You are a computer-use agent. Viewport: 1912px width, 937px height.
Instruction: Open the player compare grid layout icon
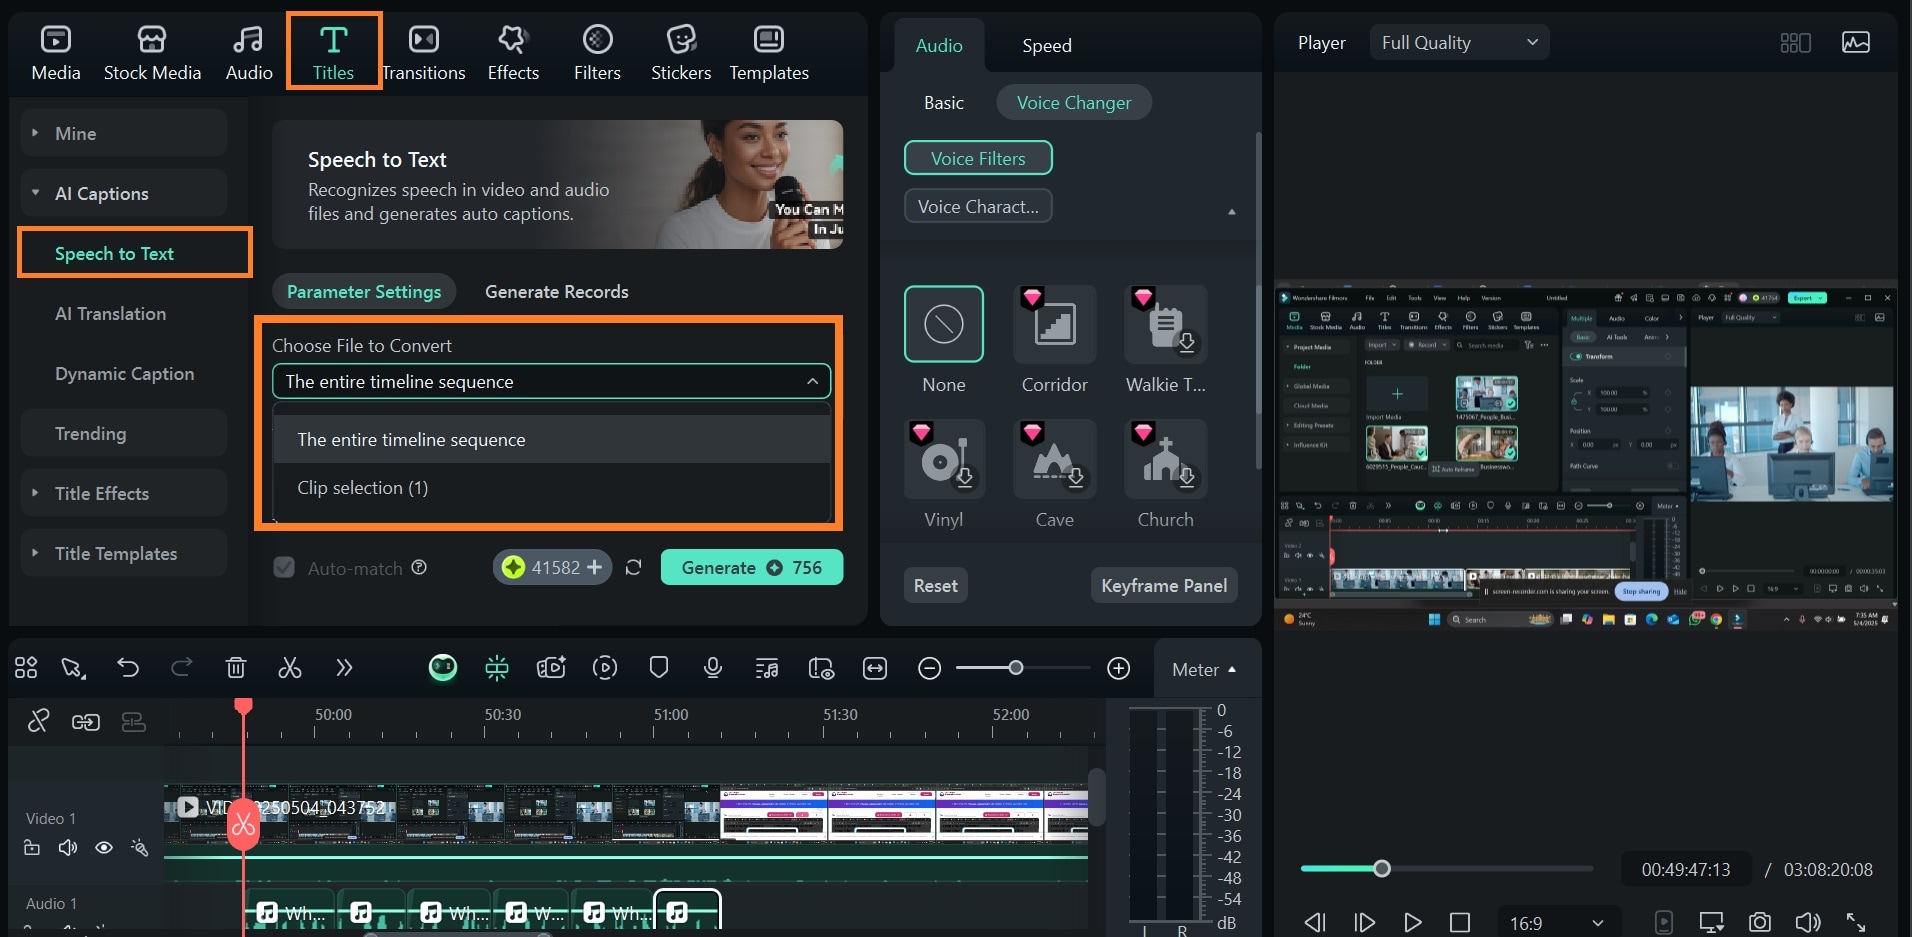(1795, 42)
